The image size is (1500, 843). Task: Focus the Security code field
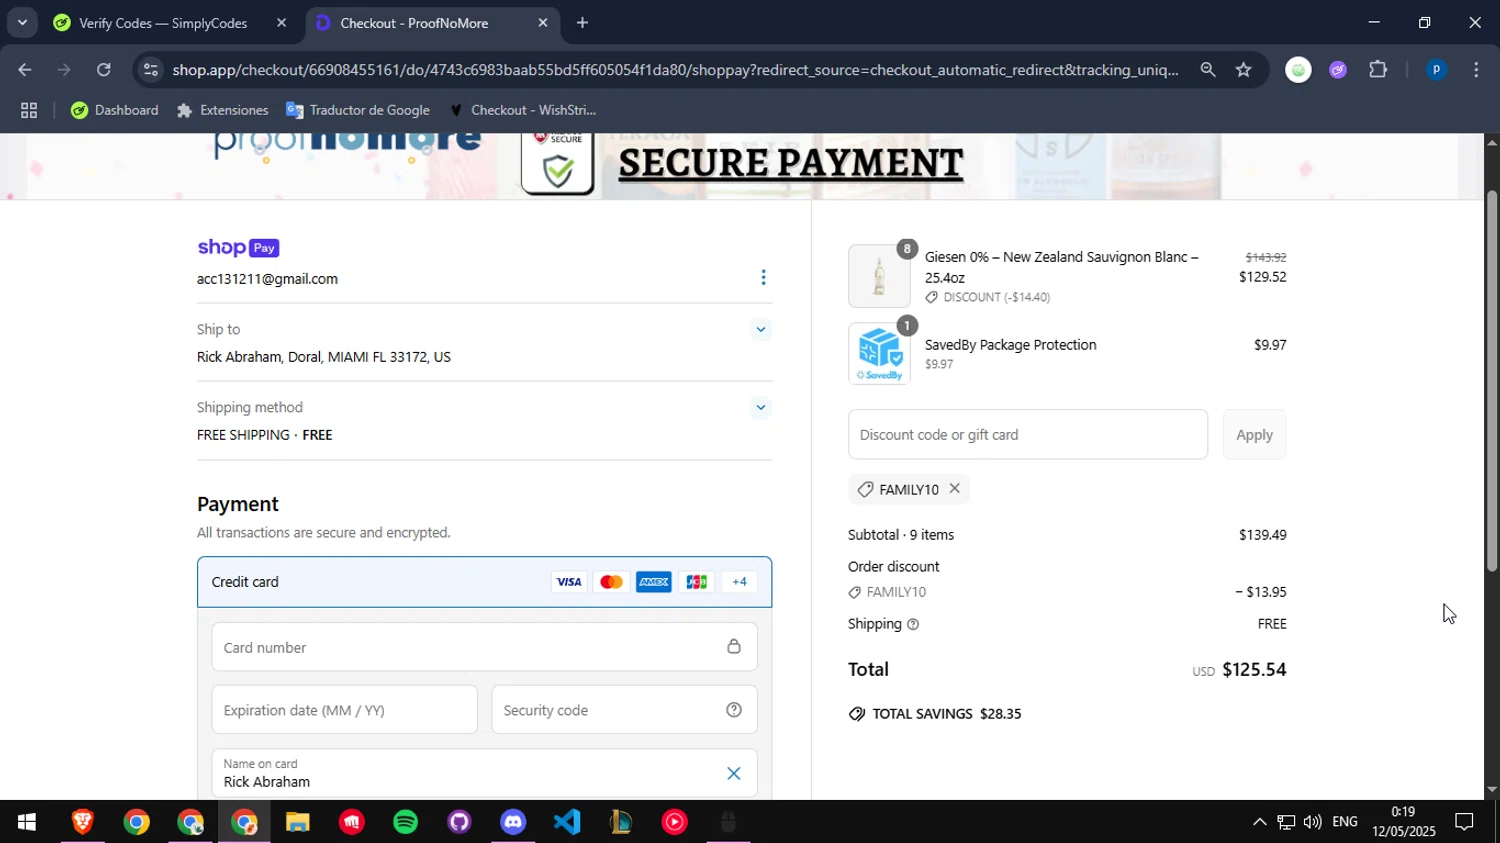624,710
